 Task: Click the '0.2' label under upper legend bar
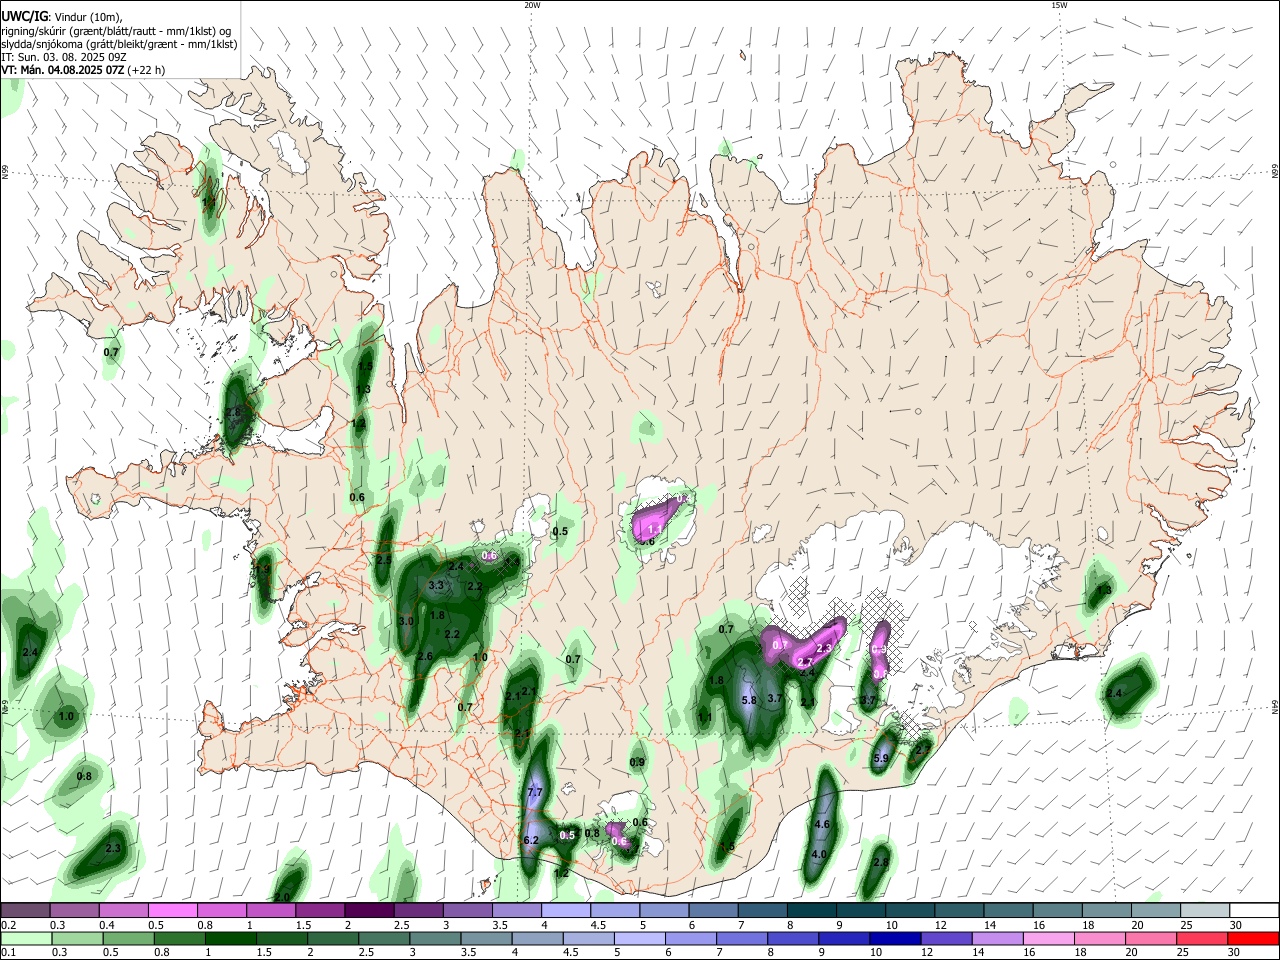8,924
